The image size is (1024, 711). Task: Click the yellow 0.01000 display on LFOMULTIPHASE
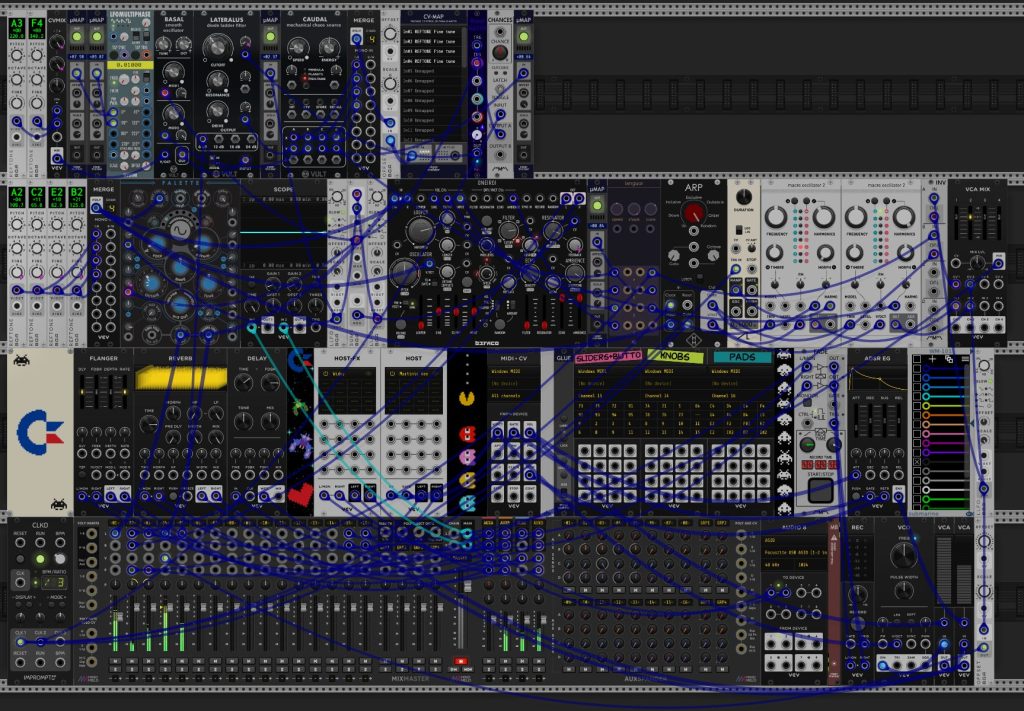tap(130, 65)
